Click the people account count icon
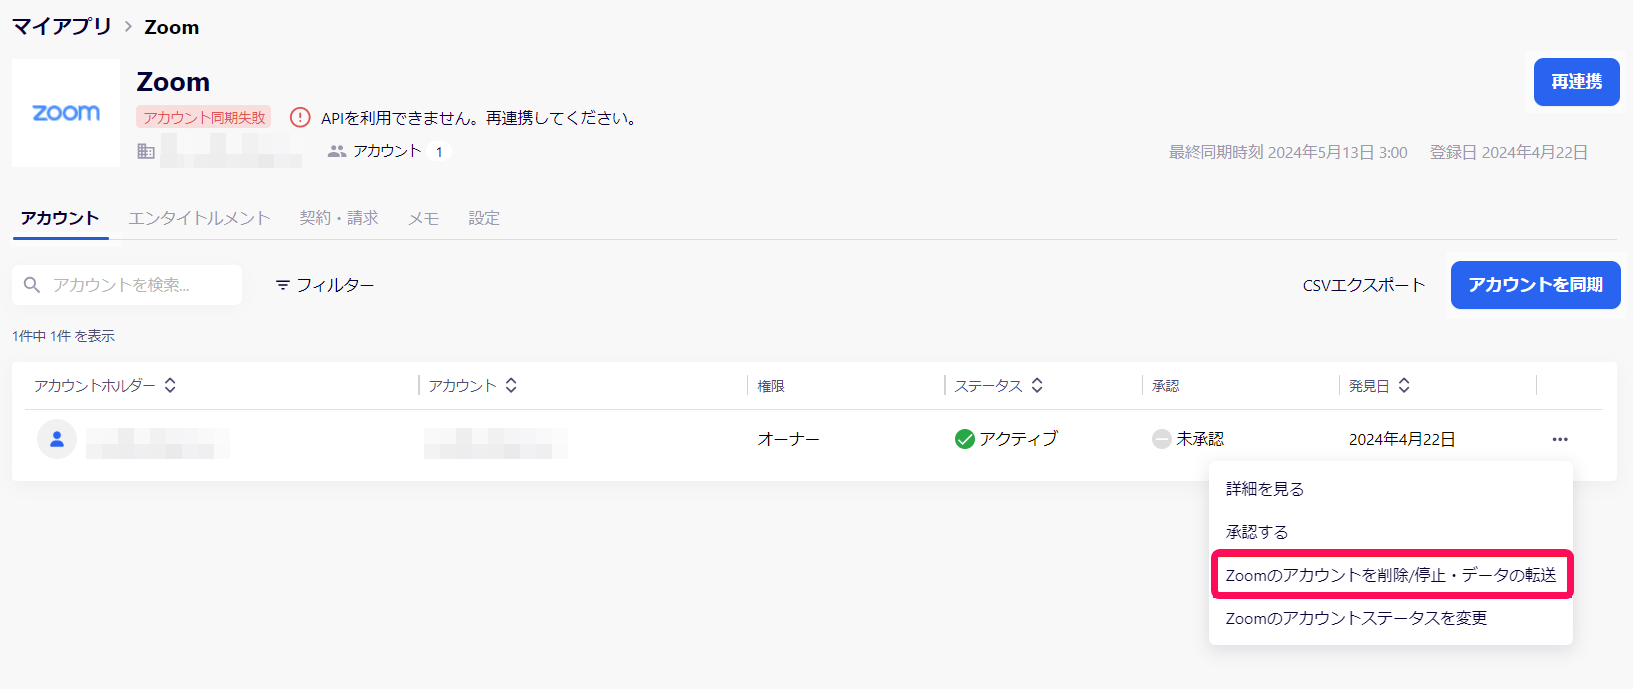This screenshot has width=1633, height=689. pos(337,151)
